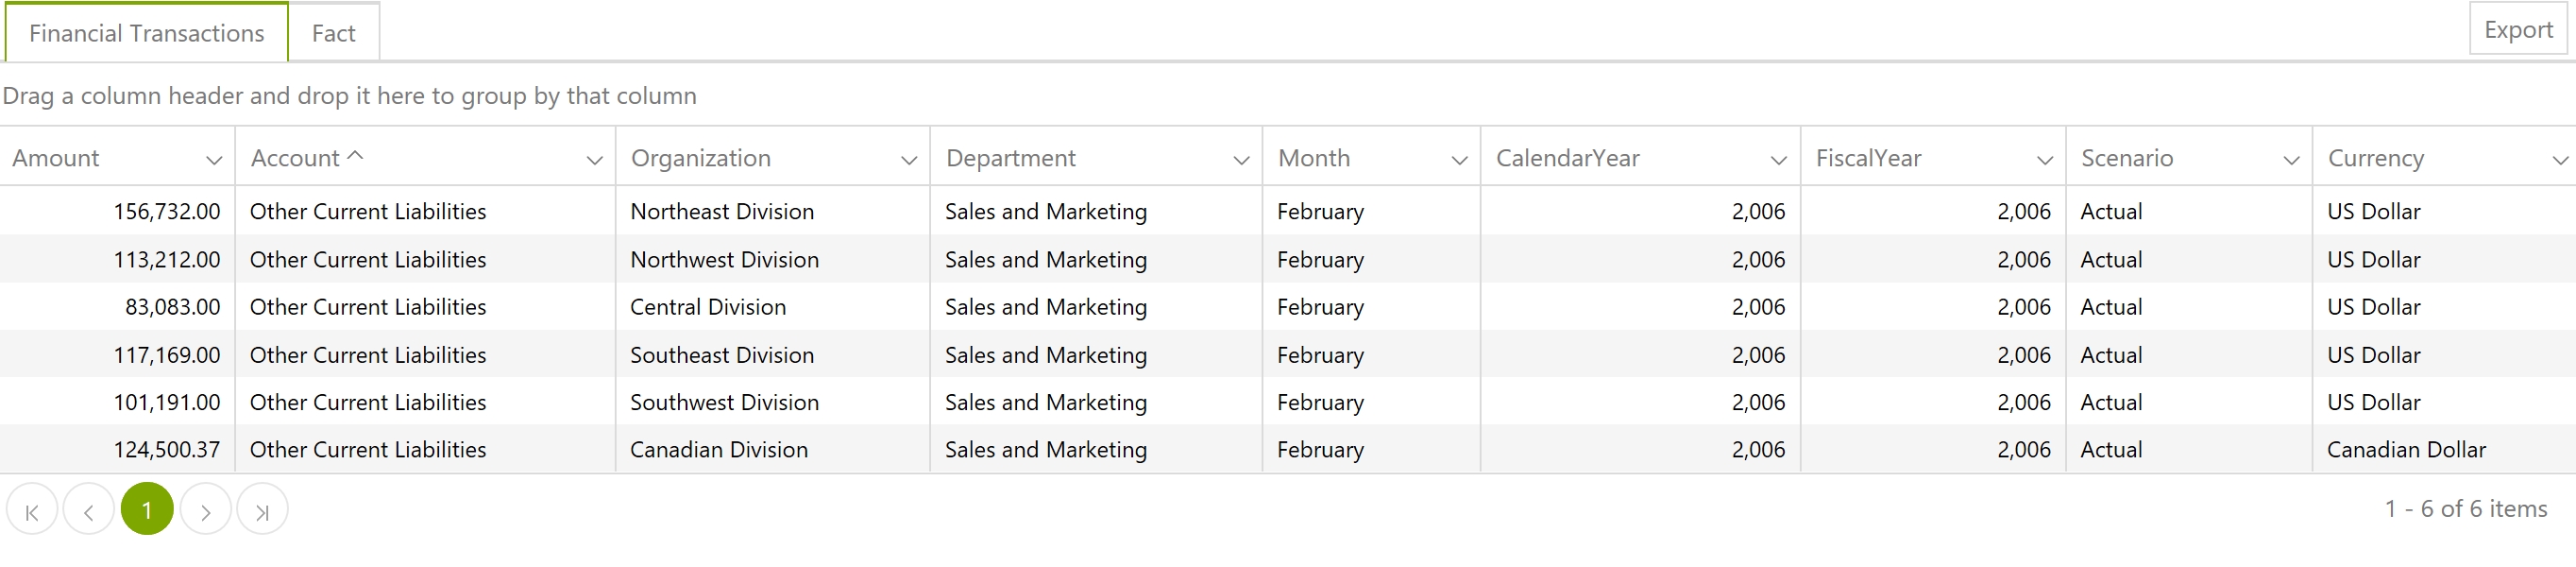The height and width of the screenshot is (567, 2576).
Task: Switch to the Fact tab
Action: click(x=334, y=33)
